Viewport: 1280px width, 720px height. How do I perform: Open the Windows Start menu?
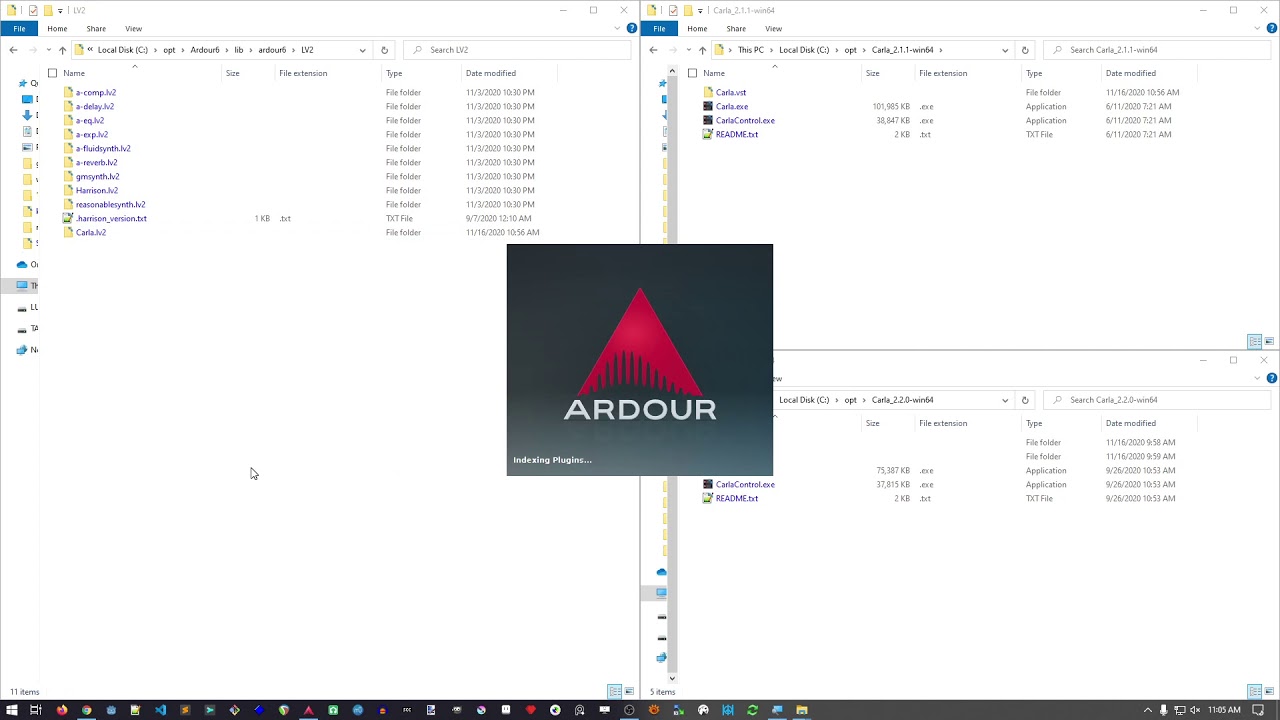(12, 710)
